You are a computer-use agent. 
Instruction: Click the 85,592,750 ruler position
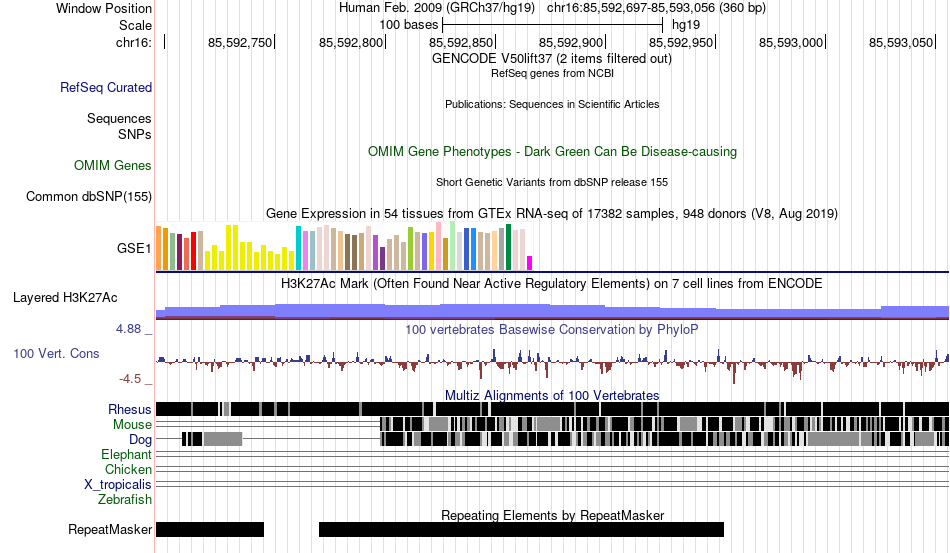(x=240, y=42)
